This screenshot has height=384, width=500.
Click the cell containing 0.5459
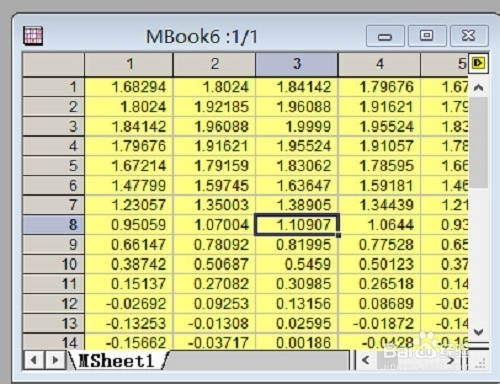pos(297,264)
